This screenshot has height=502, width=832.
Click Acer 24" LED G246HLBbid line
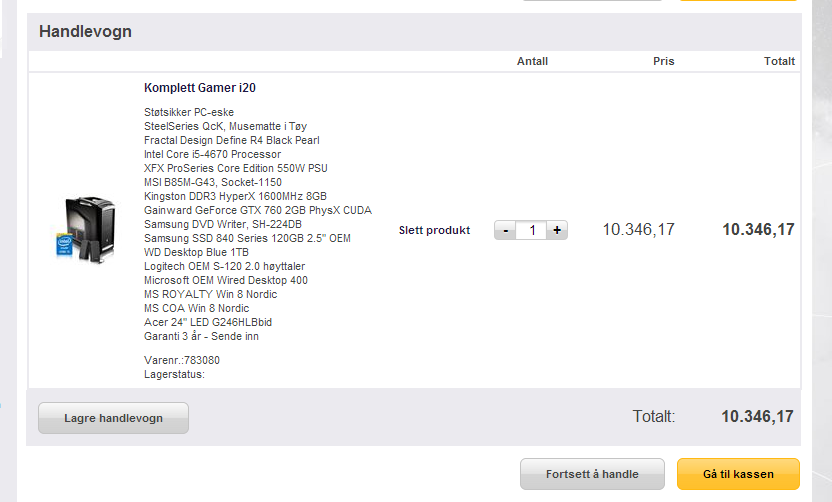point(208,322)
